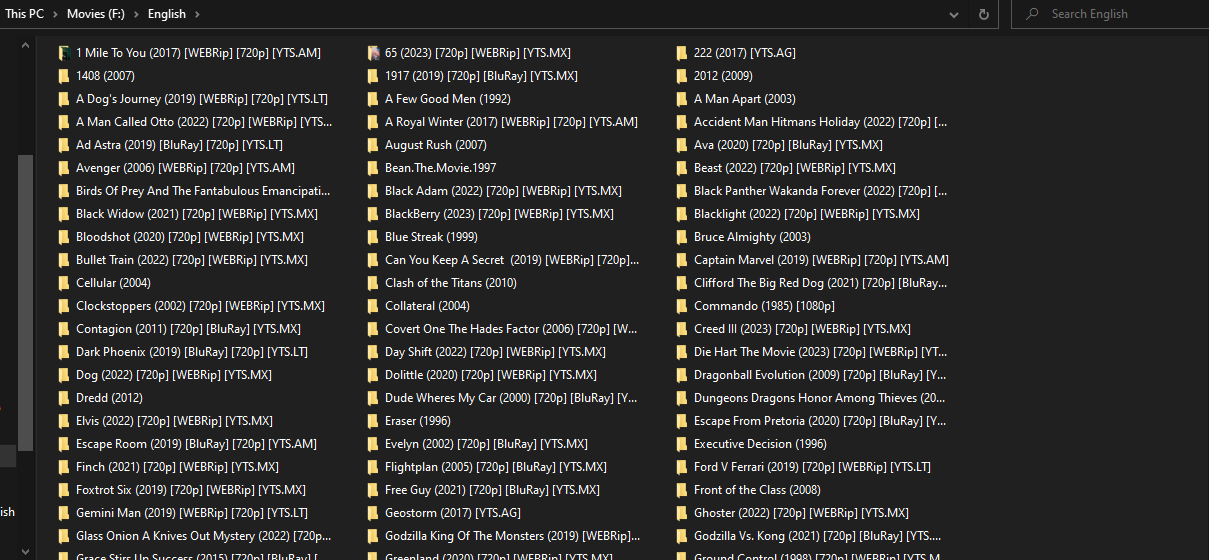Select Escape Room (2019) folder
The height and width of the screenshot is (560, 1209).
point(188,444)
